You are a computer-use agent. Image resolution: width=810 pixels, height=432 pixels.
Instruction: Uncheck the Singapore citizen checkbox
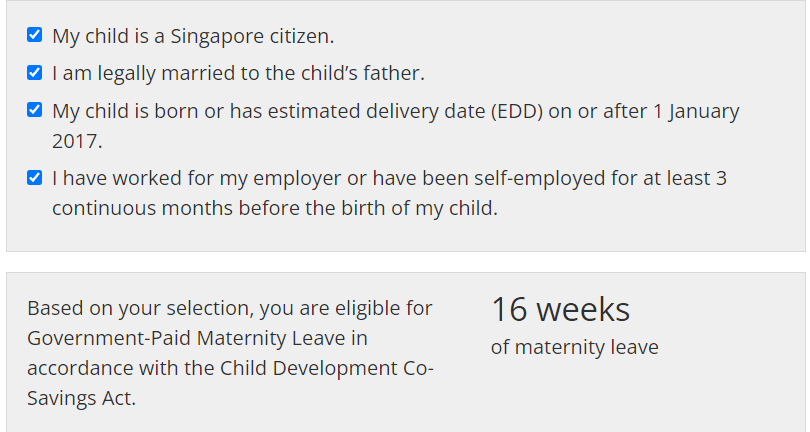(34, 36)
